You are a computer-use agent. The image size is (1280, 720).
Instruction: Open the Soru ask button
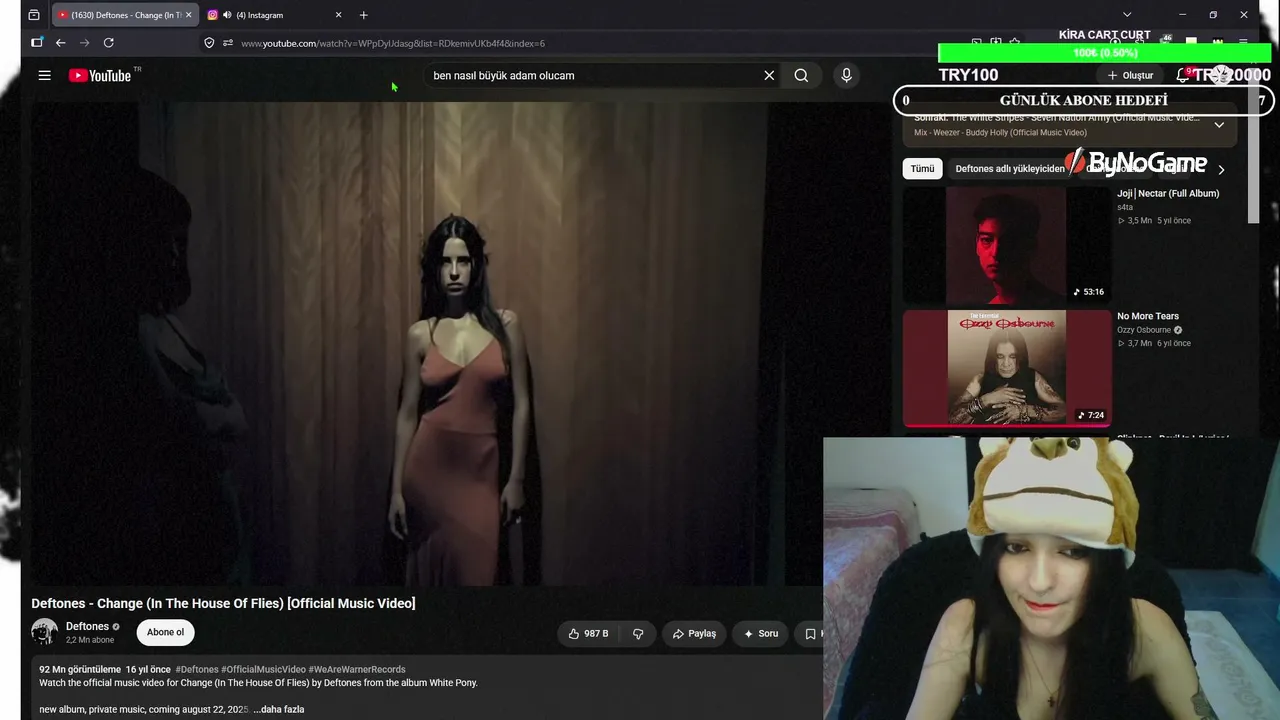click(x=760, y=634)
